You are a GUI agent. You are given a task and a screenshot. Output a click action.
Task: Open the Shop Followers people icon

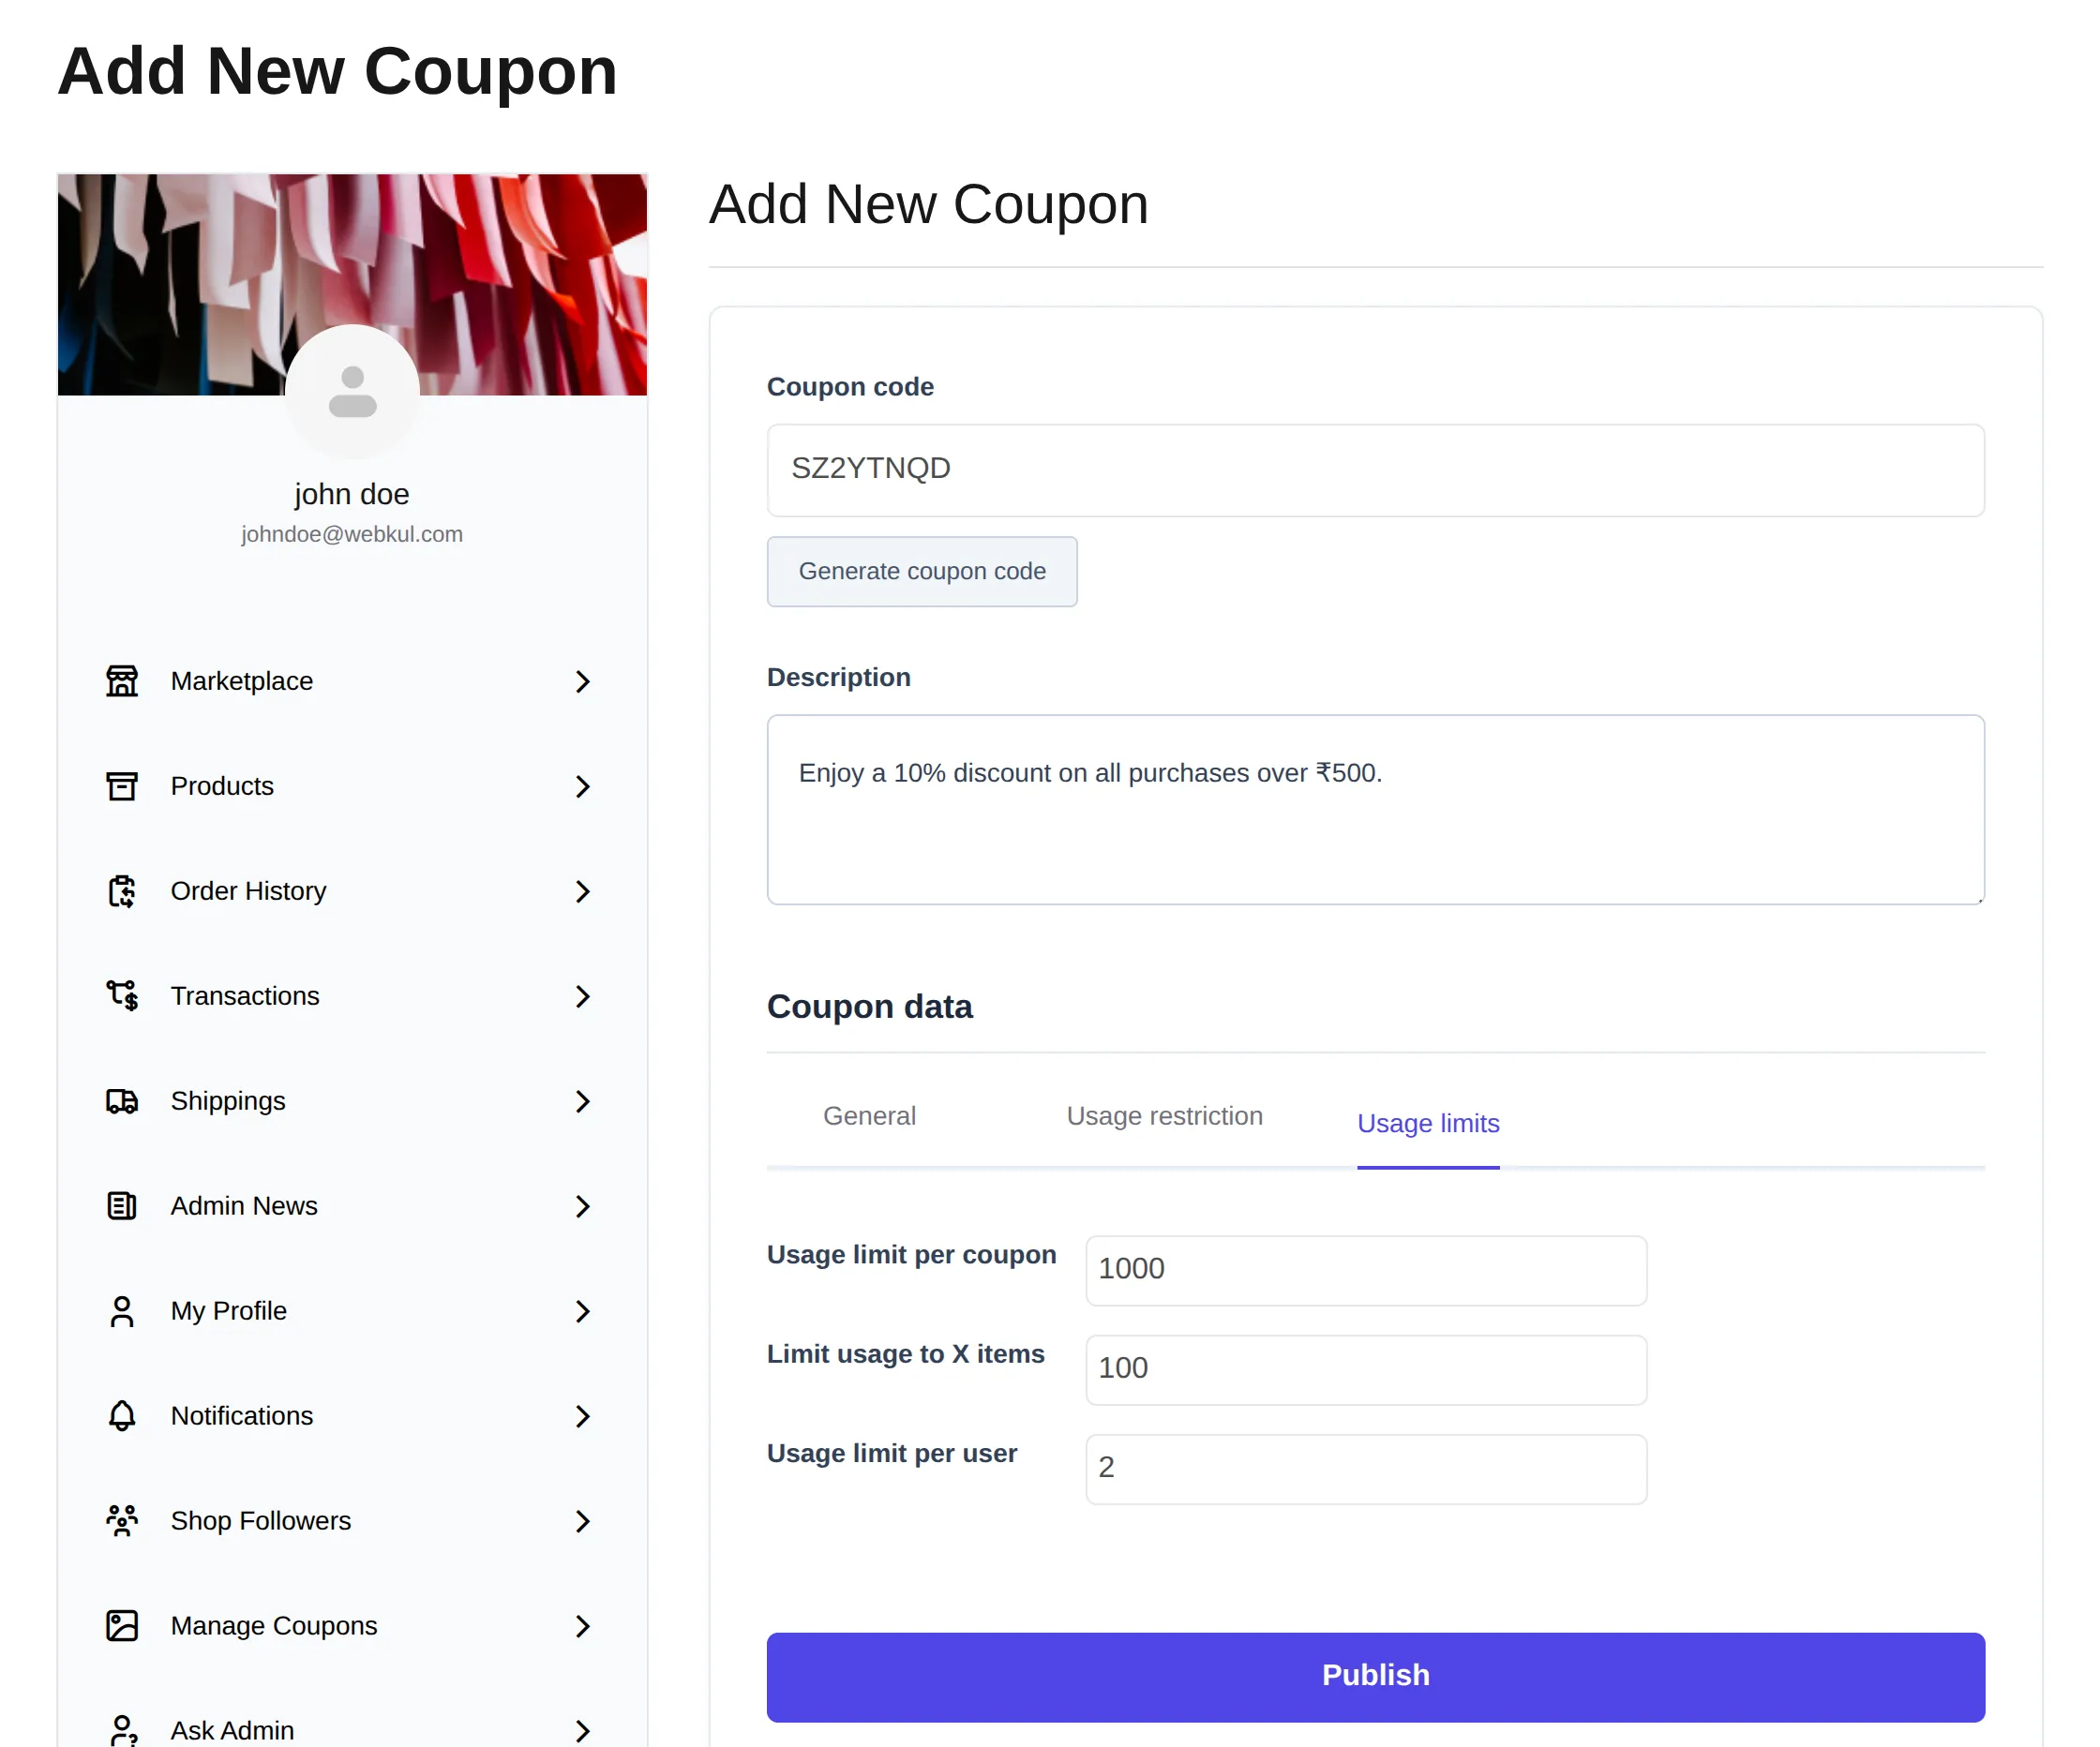pos(122,1521)
